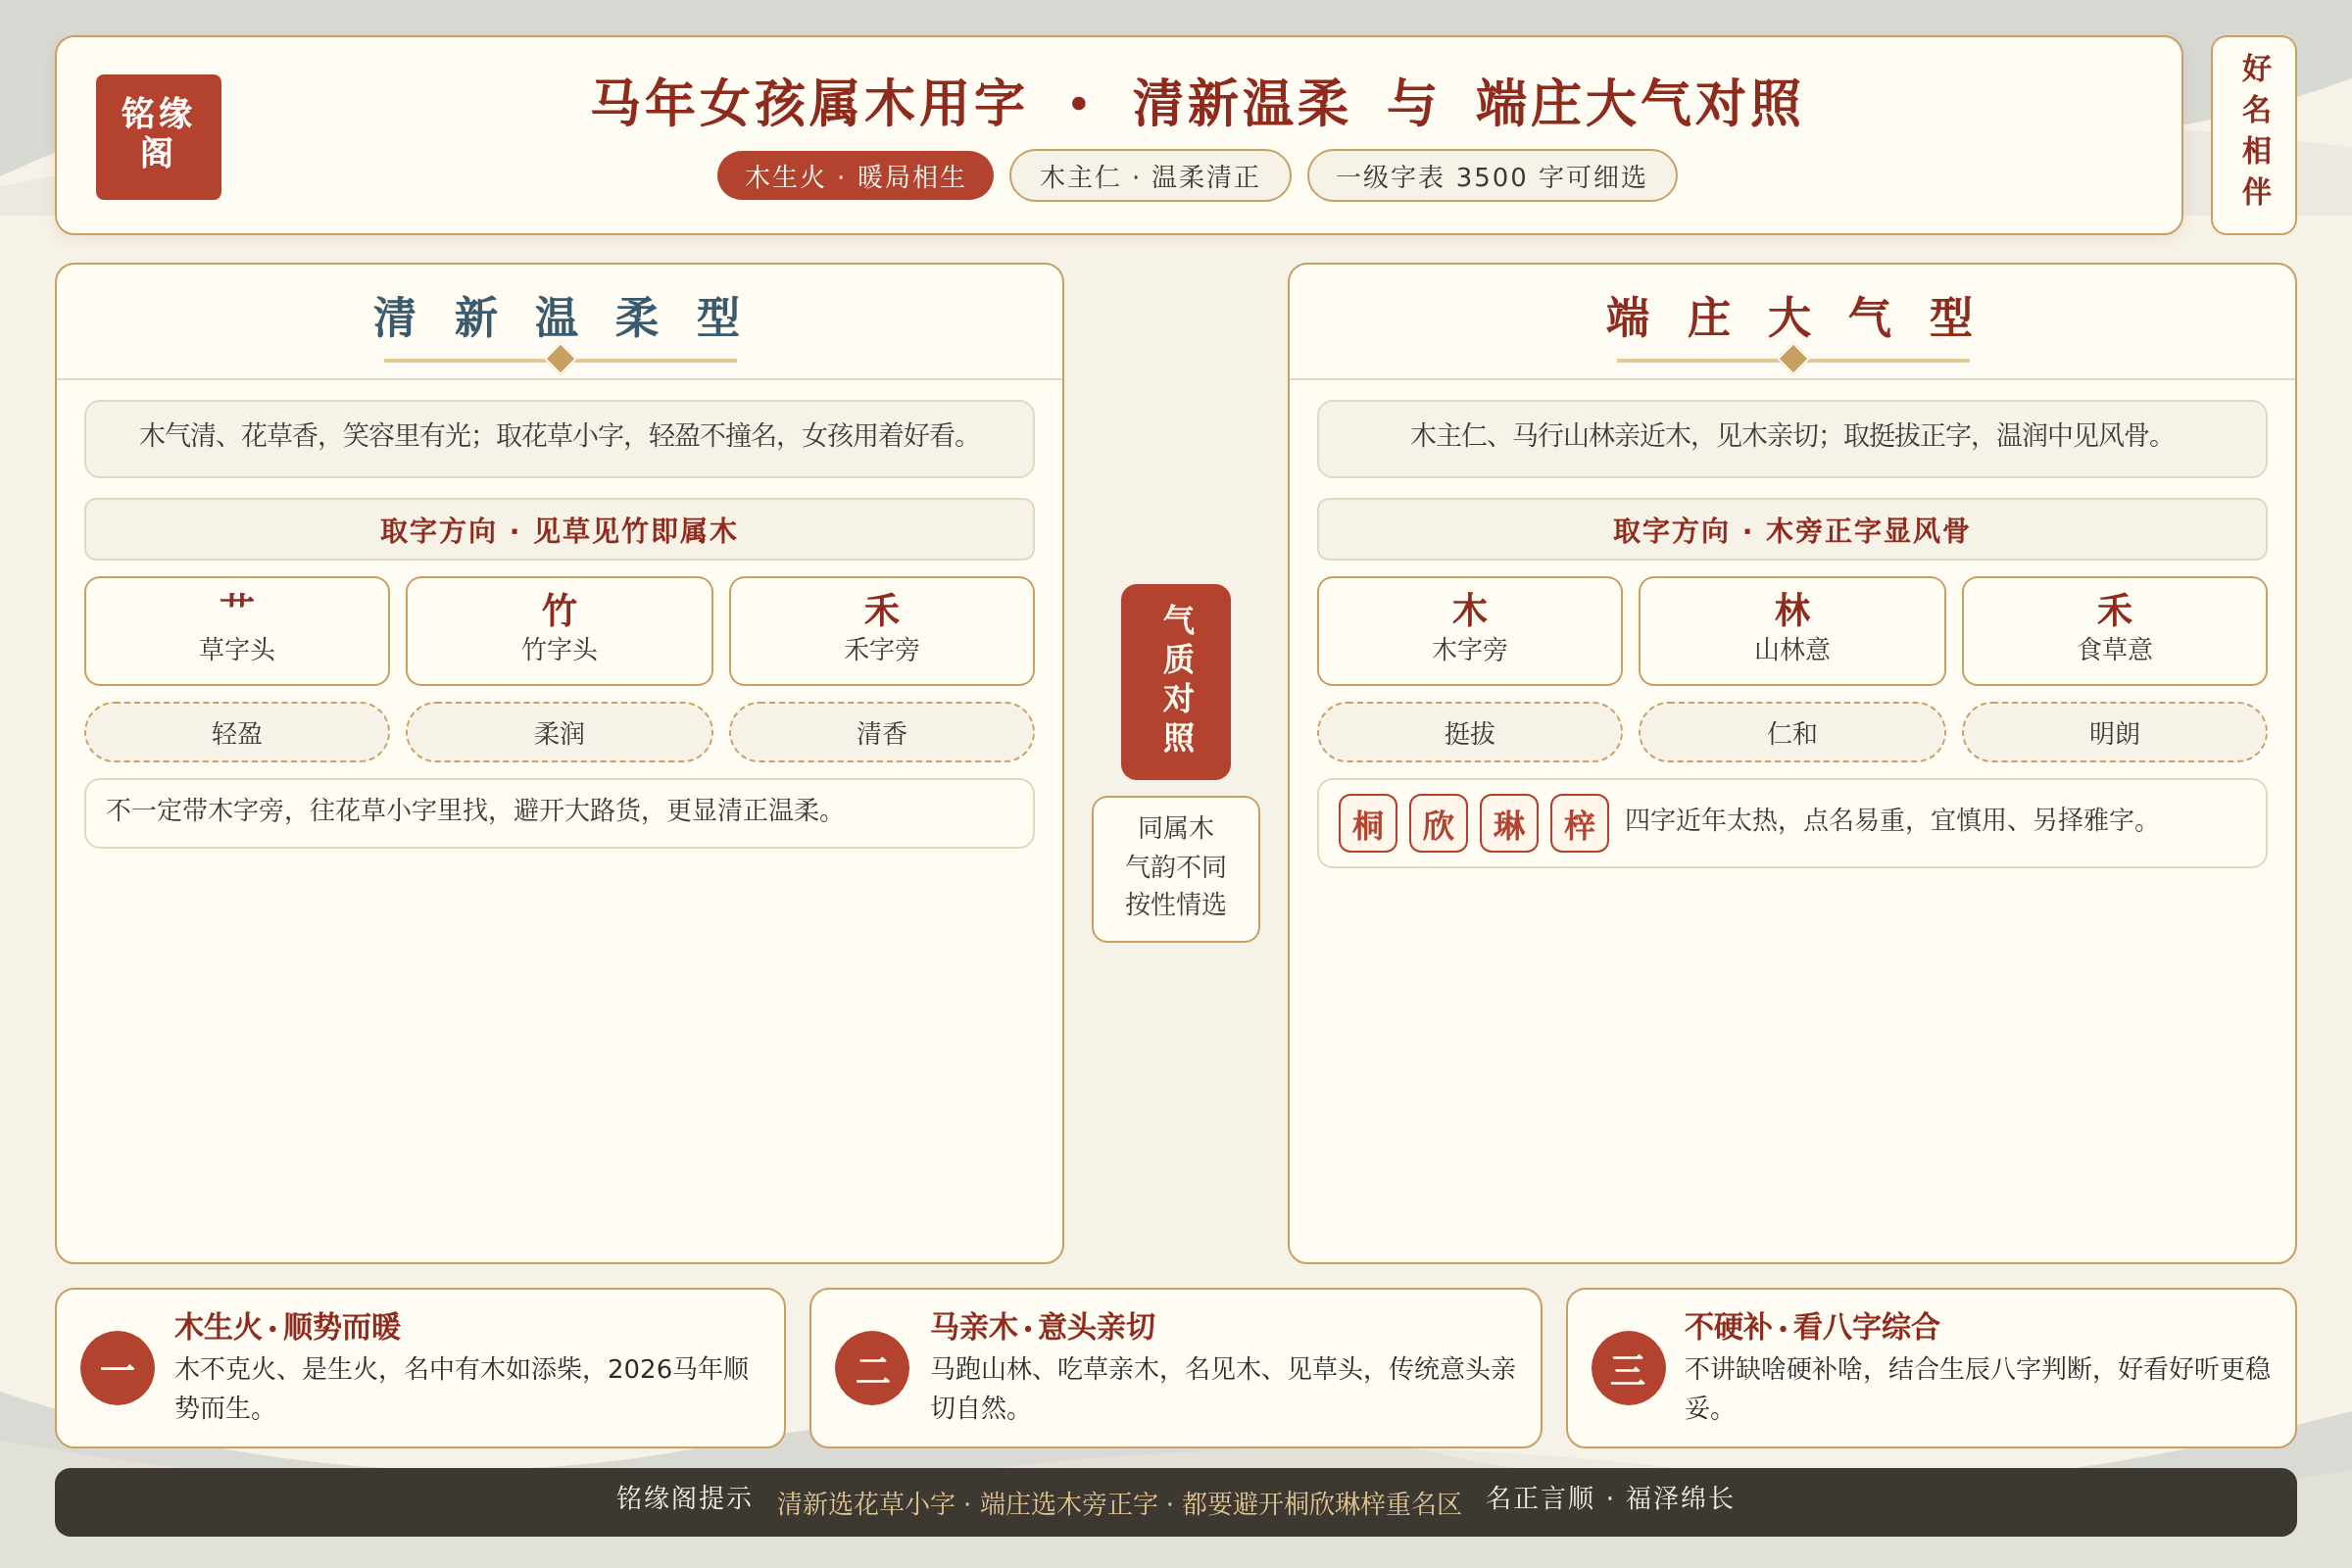
Task: Click the 气质对照 red center badge
Action: (1176, 682)
